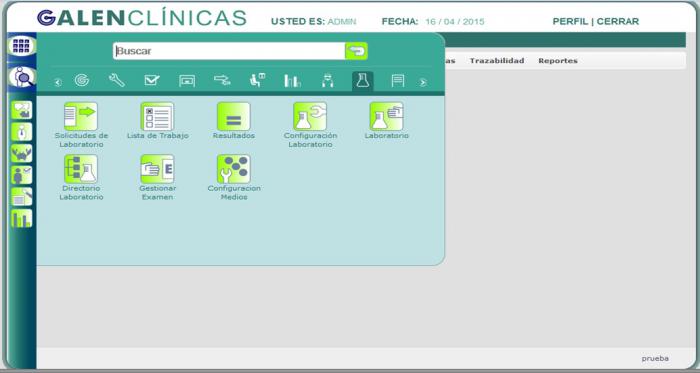Click the sidebar crab-shaped icon
The height and width of the screenshot is (373, 700).
point(21,153)
